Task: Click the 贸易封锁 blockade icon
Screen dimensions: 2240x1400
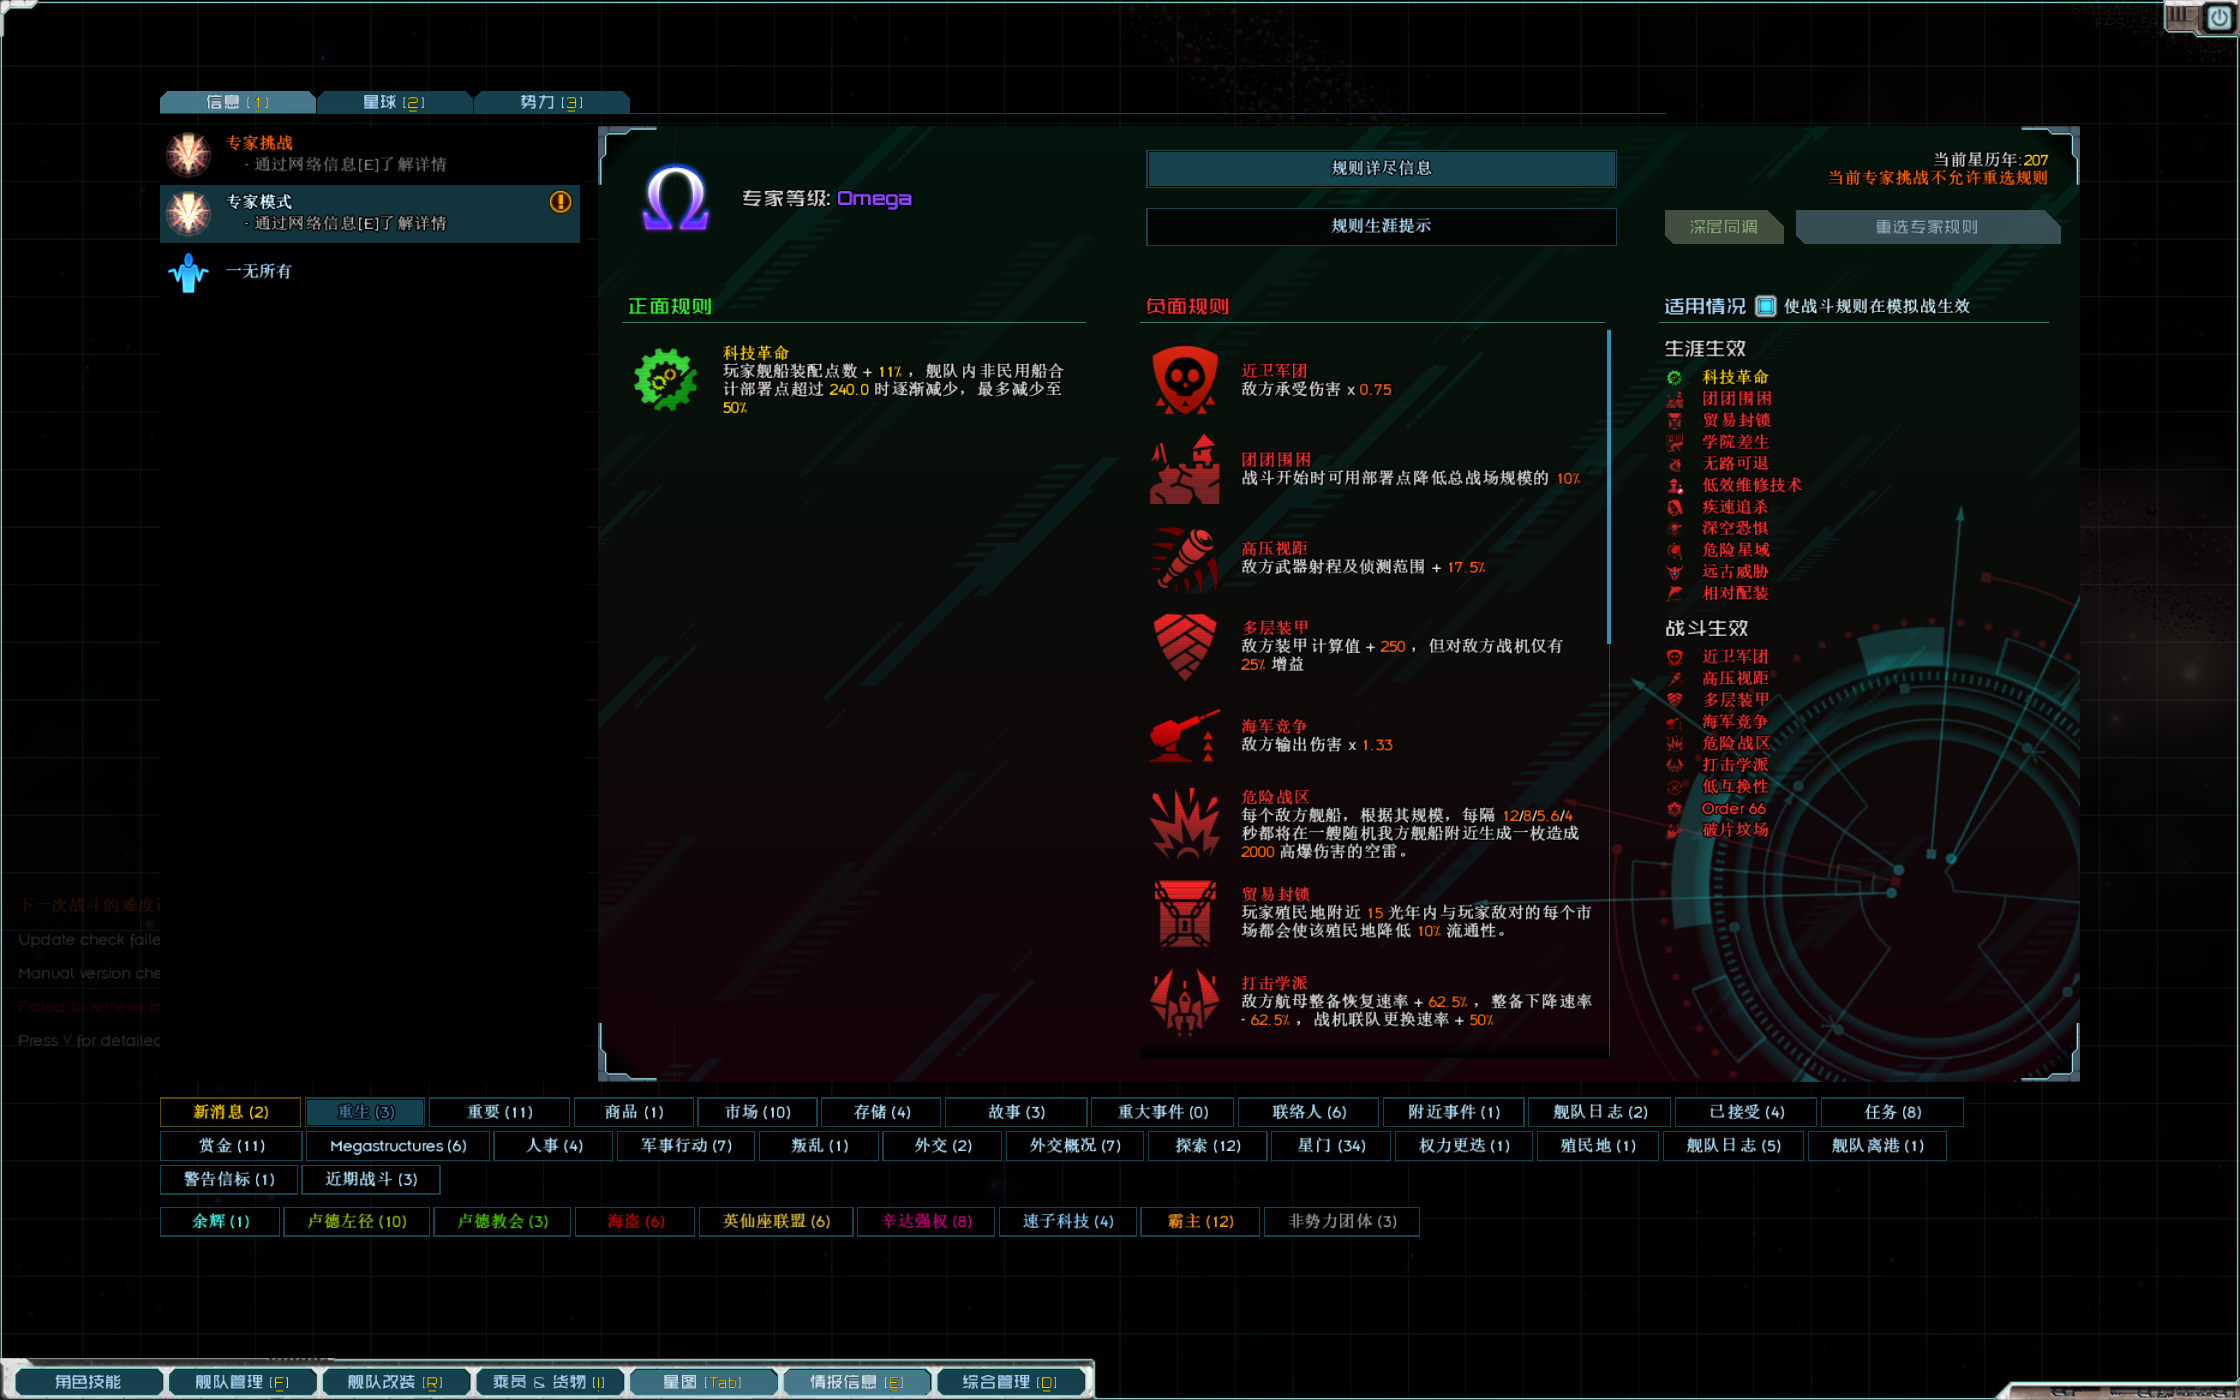Action: pos(1184,913)
